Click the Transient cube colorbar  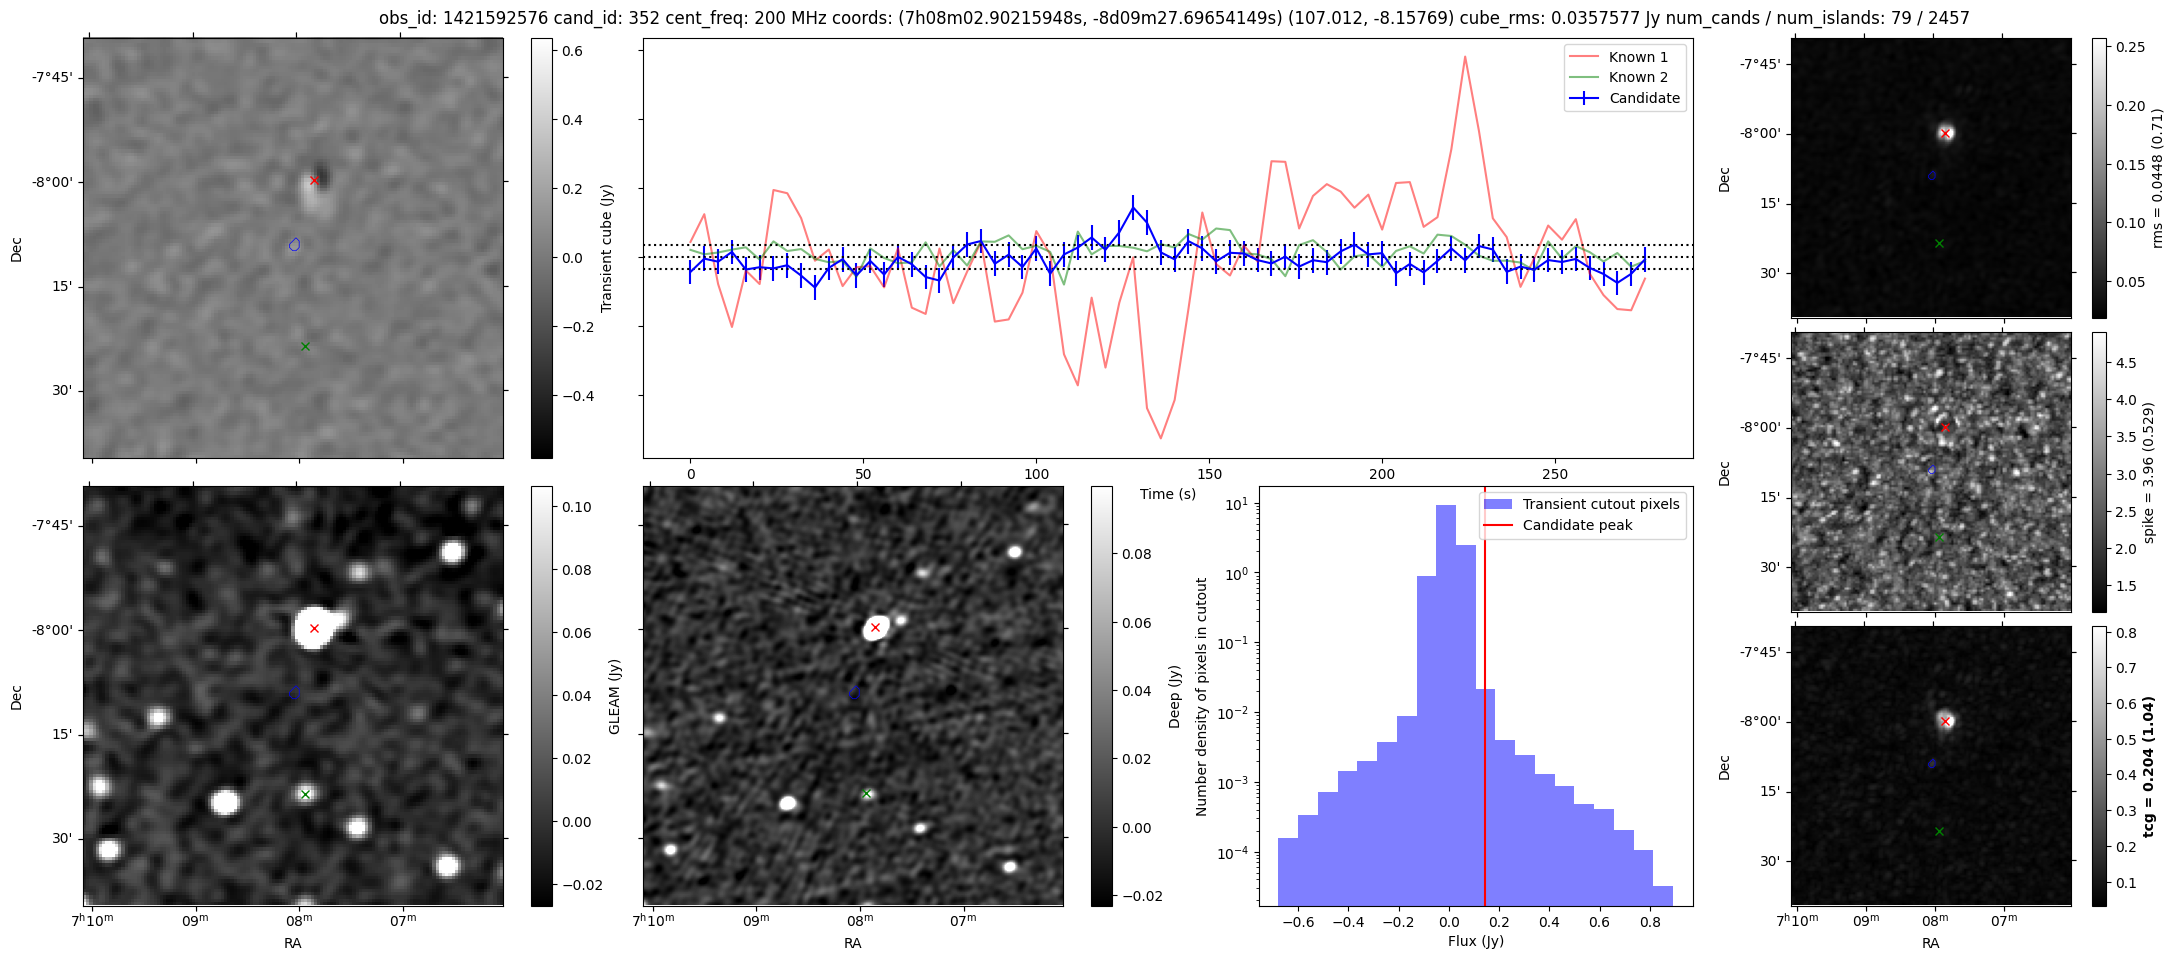click(541, 248)
